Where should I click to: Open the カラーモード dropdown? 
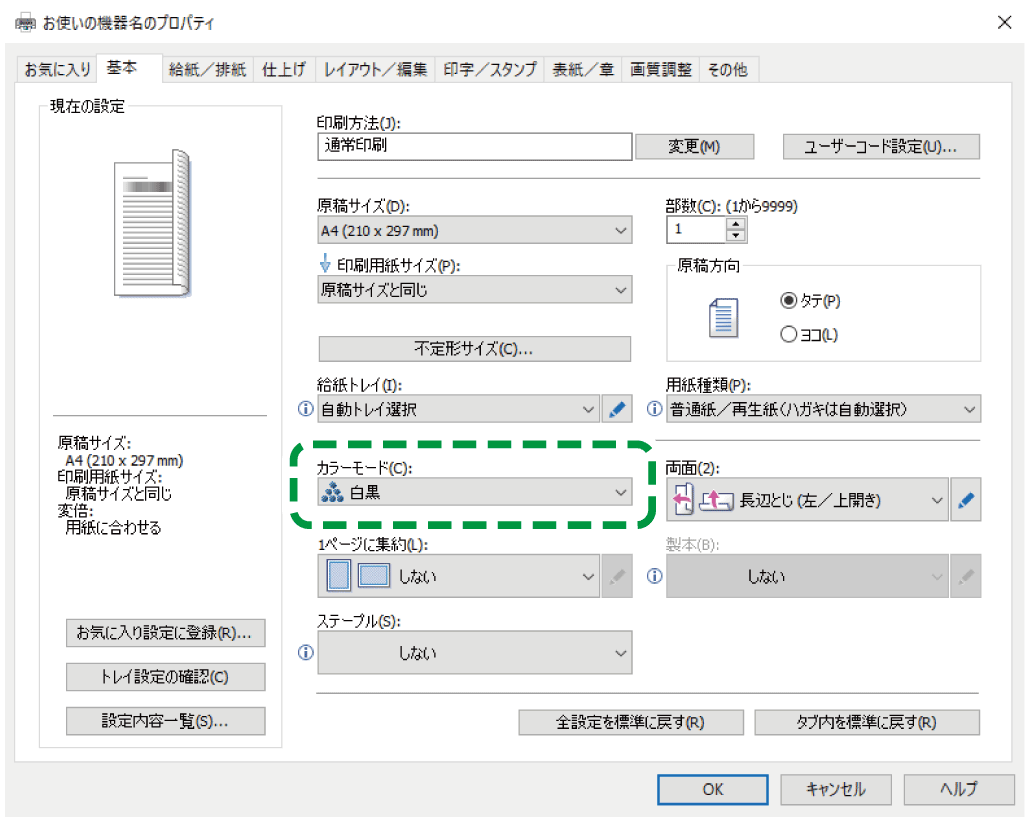point(474,492)
